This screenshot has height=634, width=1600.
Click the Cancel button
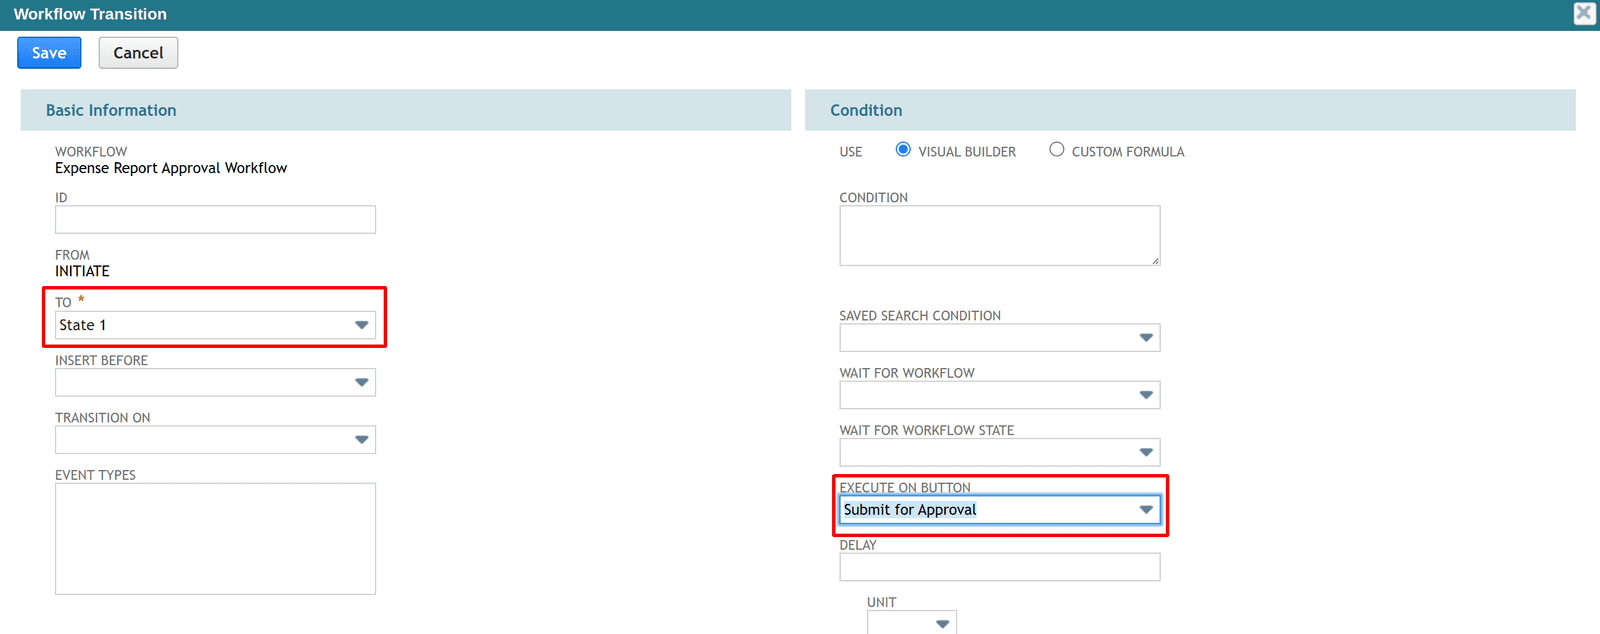pos(138,53)
